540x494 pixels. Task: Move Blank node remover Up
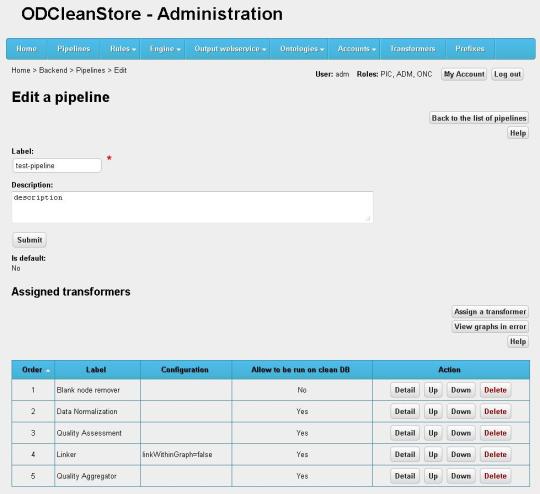433,390
